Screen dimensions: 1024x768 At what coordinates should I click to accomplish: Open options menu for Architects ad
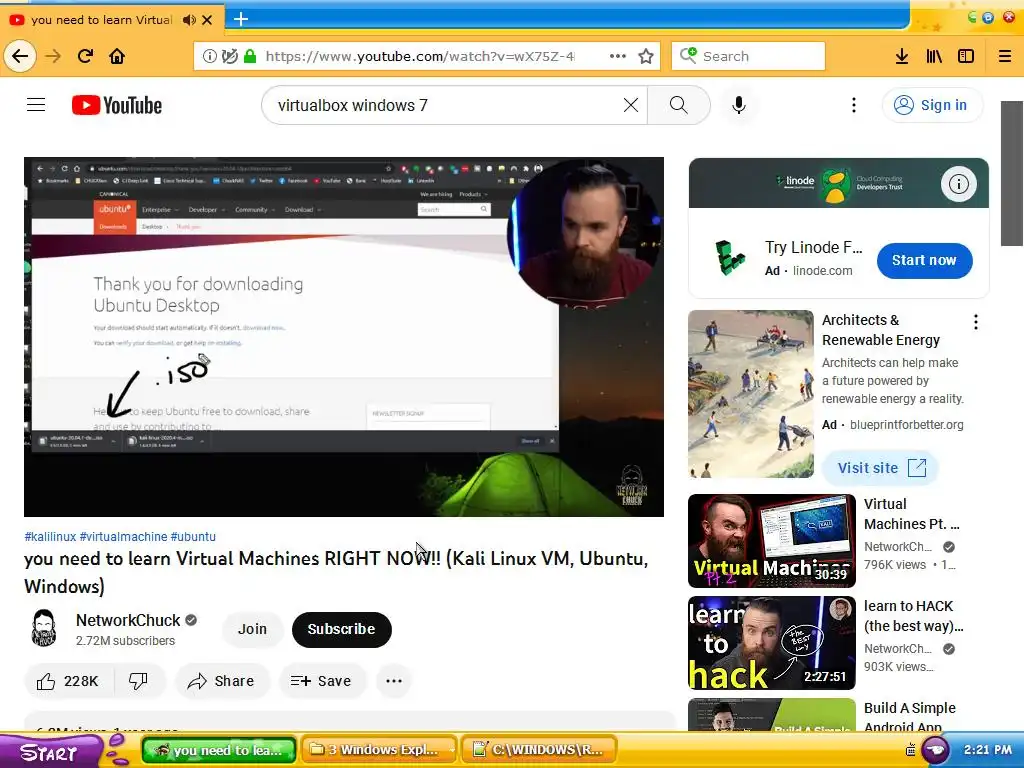(x=976, y=321)
